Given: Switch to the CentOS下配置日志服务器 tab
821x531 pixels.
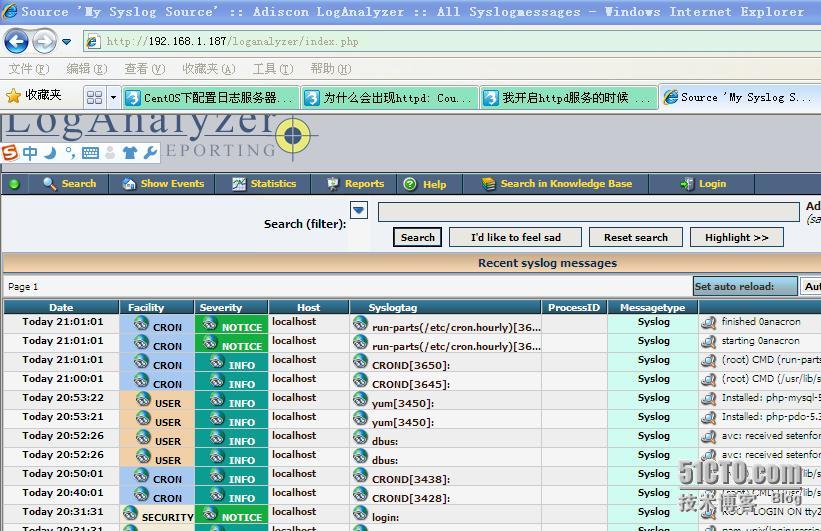Looking at the screenshot, I should [211, 98].
